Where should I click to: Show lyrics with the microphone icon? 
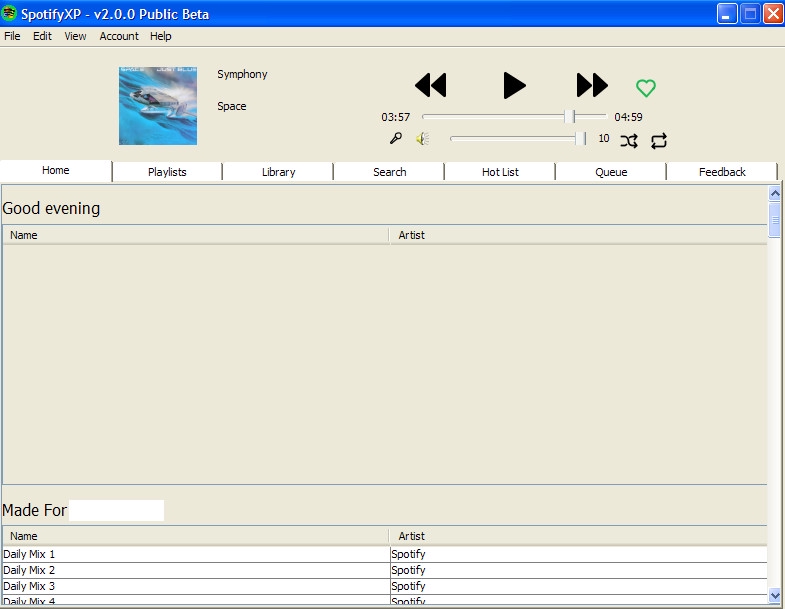click(x=396, y=138)
